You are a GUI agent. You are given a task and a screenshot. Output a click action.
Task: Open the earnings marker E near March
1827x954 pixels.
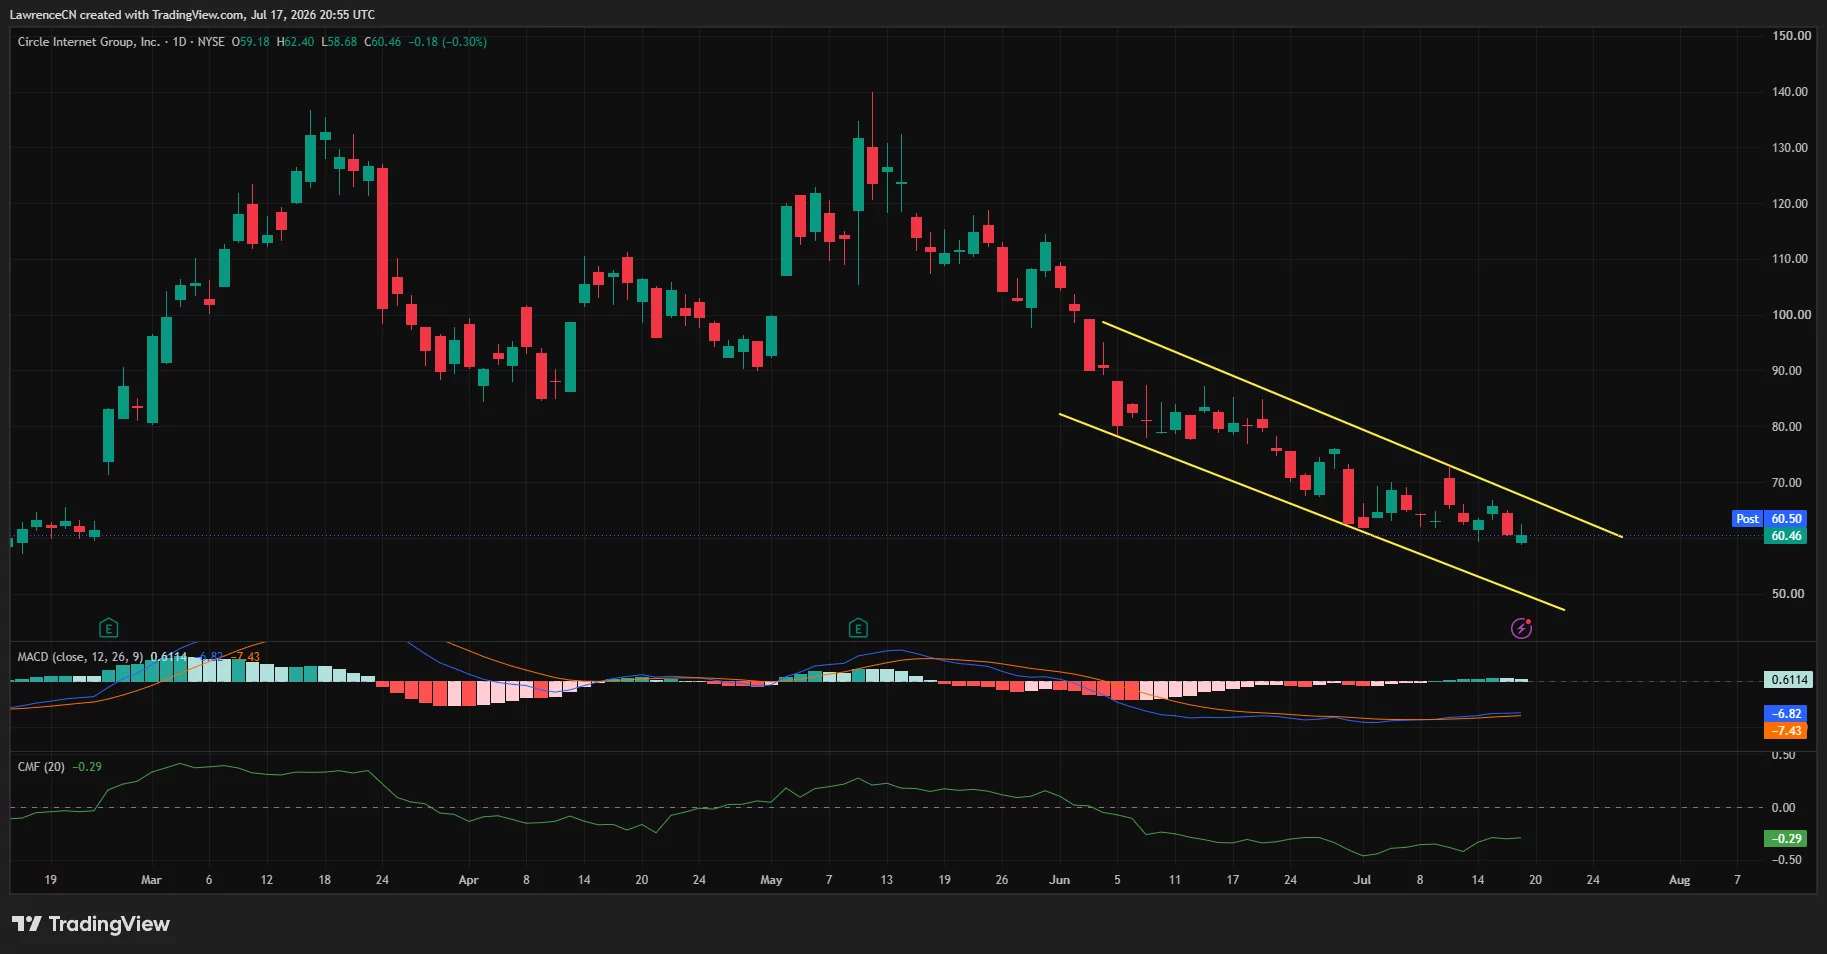109,628
